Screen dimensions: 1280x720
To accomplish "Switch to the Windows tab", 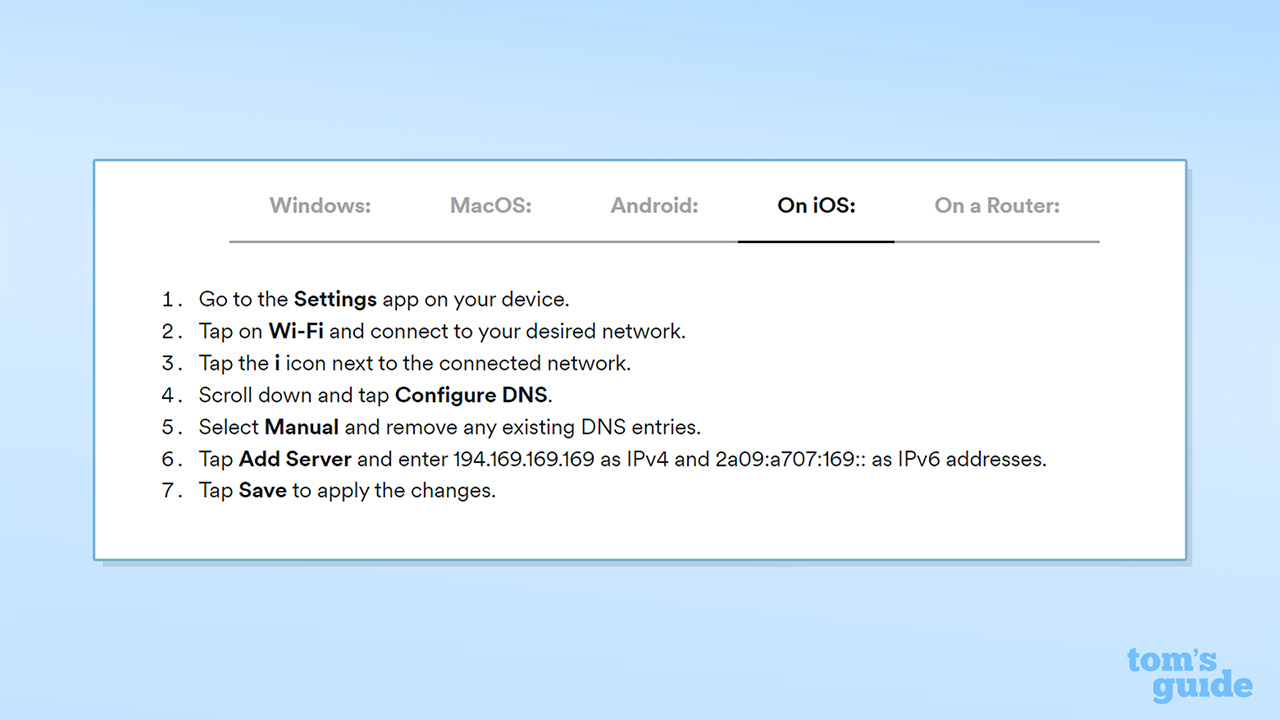I will pyautogui.click(x=320, y=206).
